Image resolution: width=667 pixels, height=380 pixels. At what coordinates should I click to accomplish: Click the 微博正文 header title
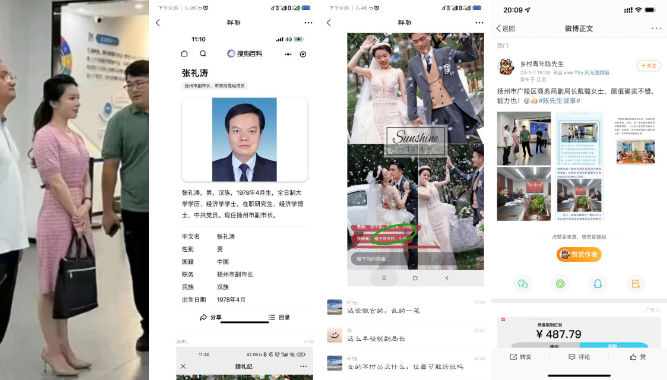tap(579, 29)
